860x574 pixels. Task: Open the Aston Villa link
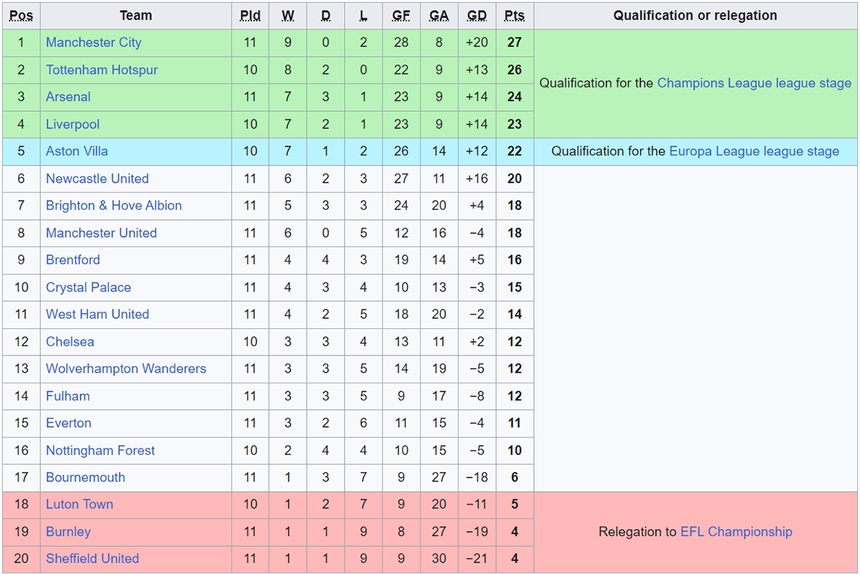click(x=77, y=151)
